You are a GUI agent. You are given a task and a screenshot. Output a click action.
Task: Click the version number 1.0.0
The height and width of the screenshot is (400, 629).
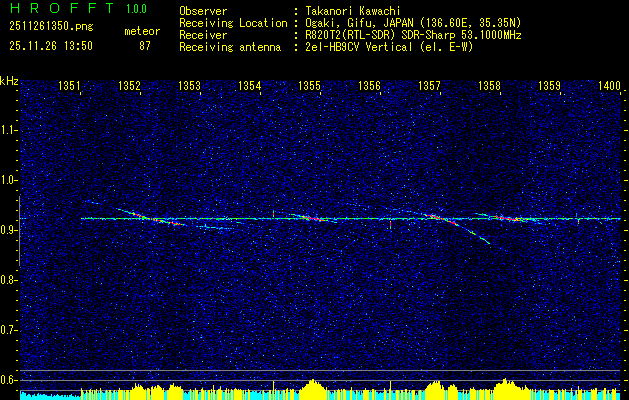click(x=136, y=9)
